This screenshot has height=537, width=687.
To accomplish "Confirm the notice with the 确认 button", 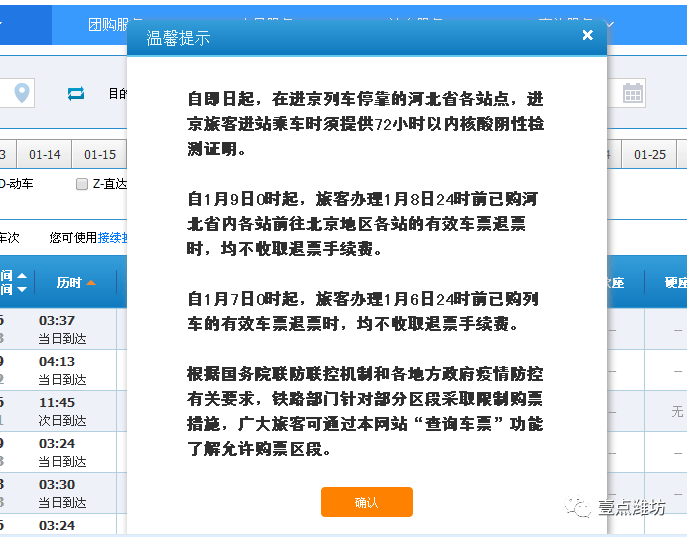I will click(x=367, y=502).
